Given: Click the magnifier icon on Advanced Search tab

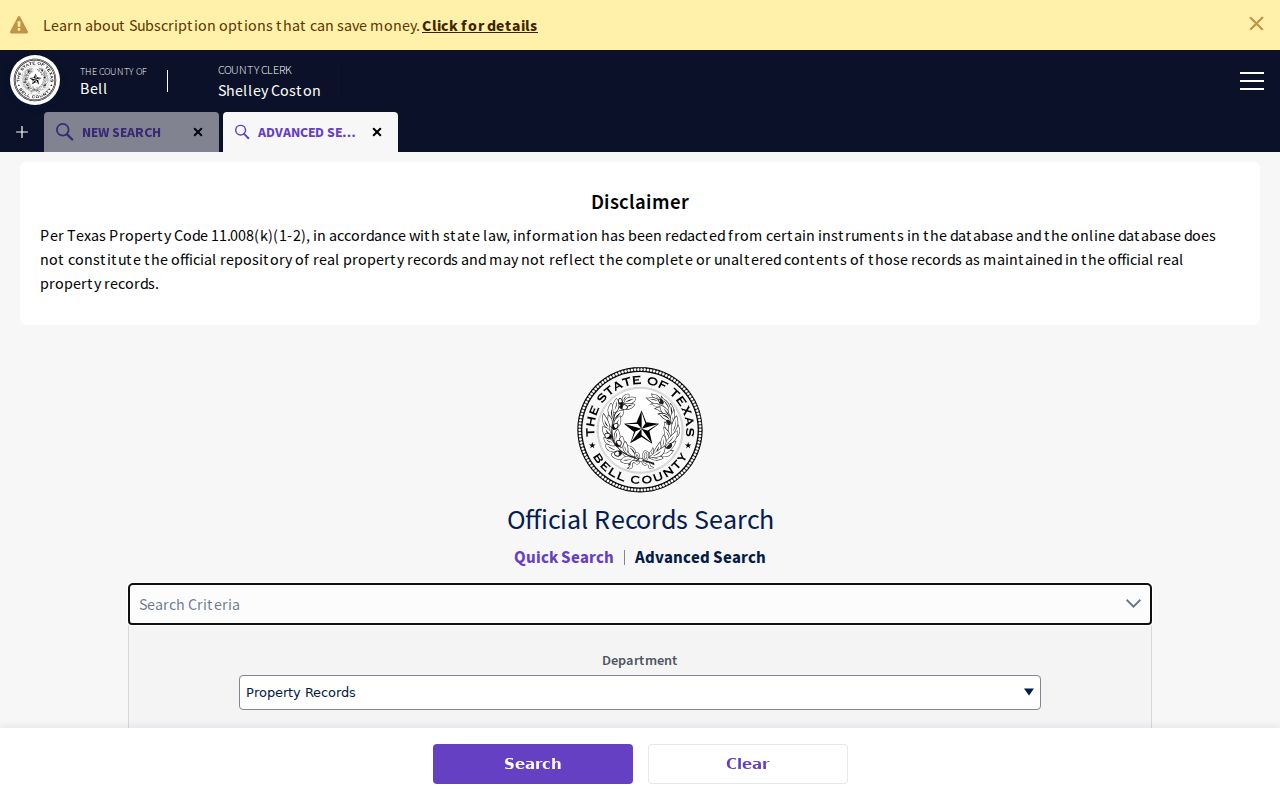Looking at the screenshot, I should click(x=242, y=132).
